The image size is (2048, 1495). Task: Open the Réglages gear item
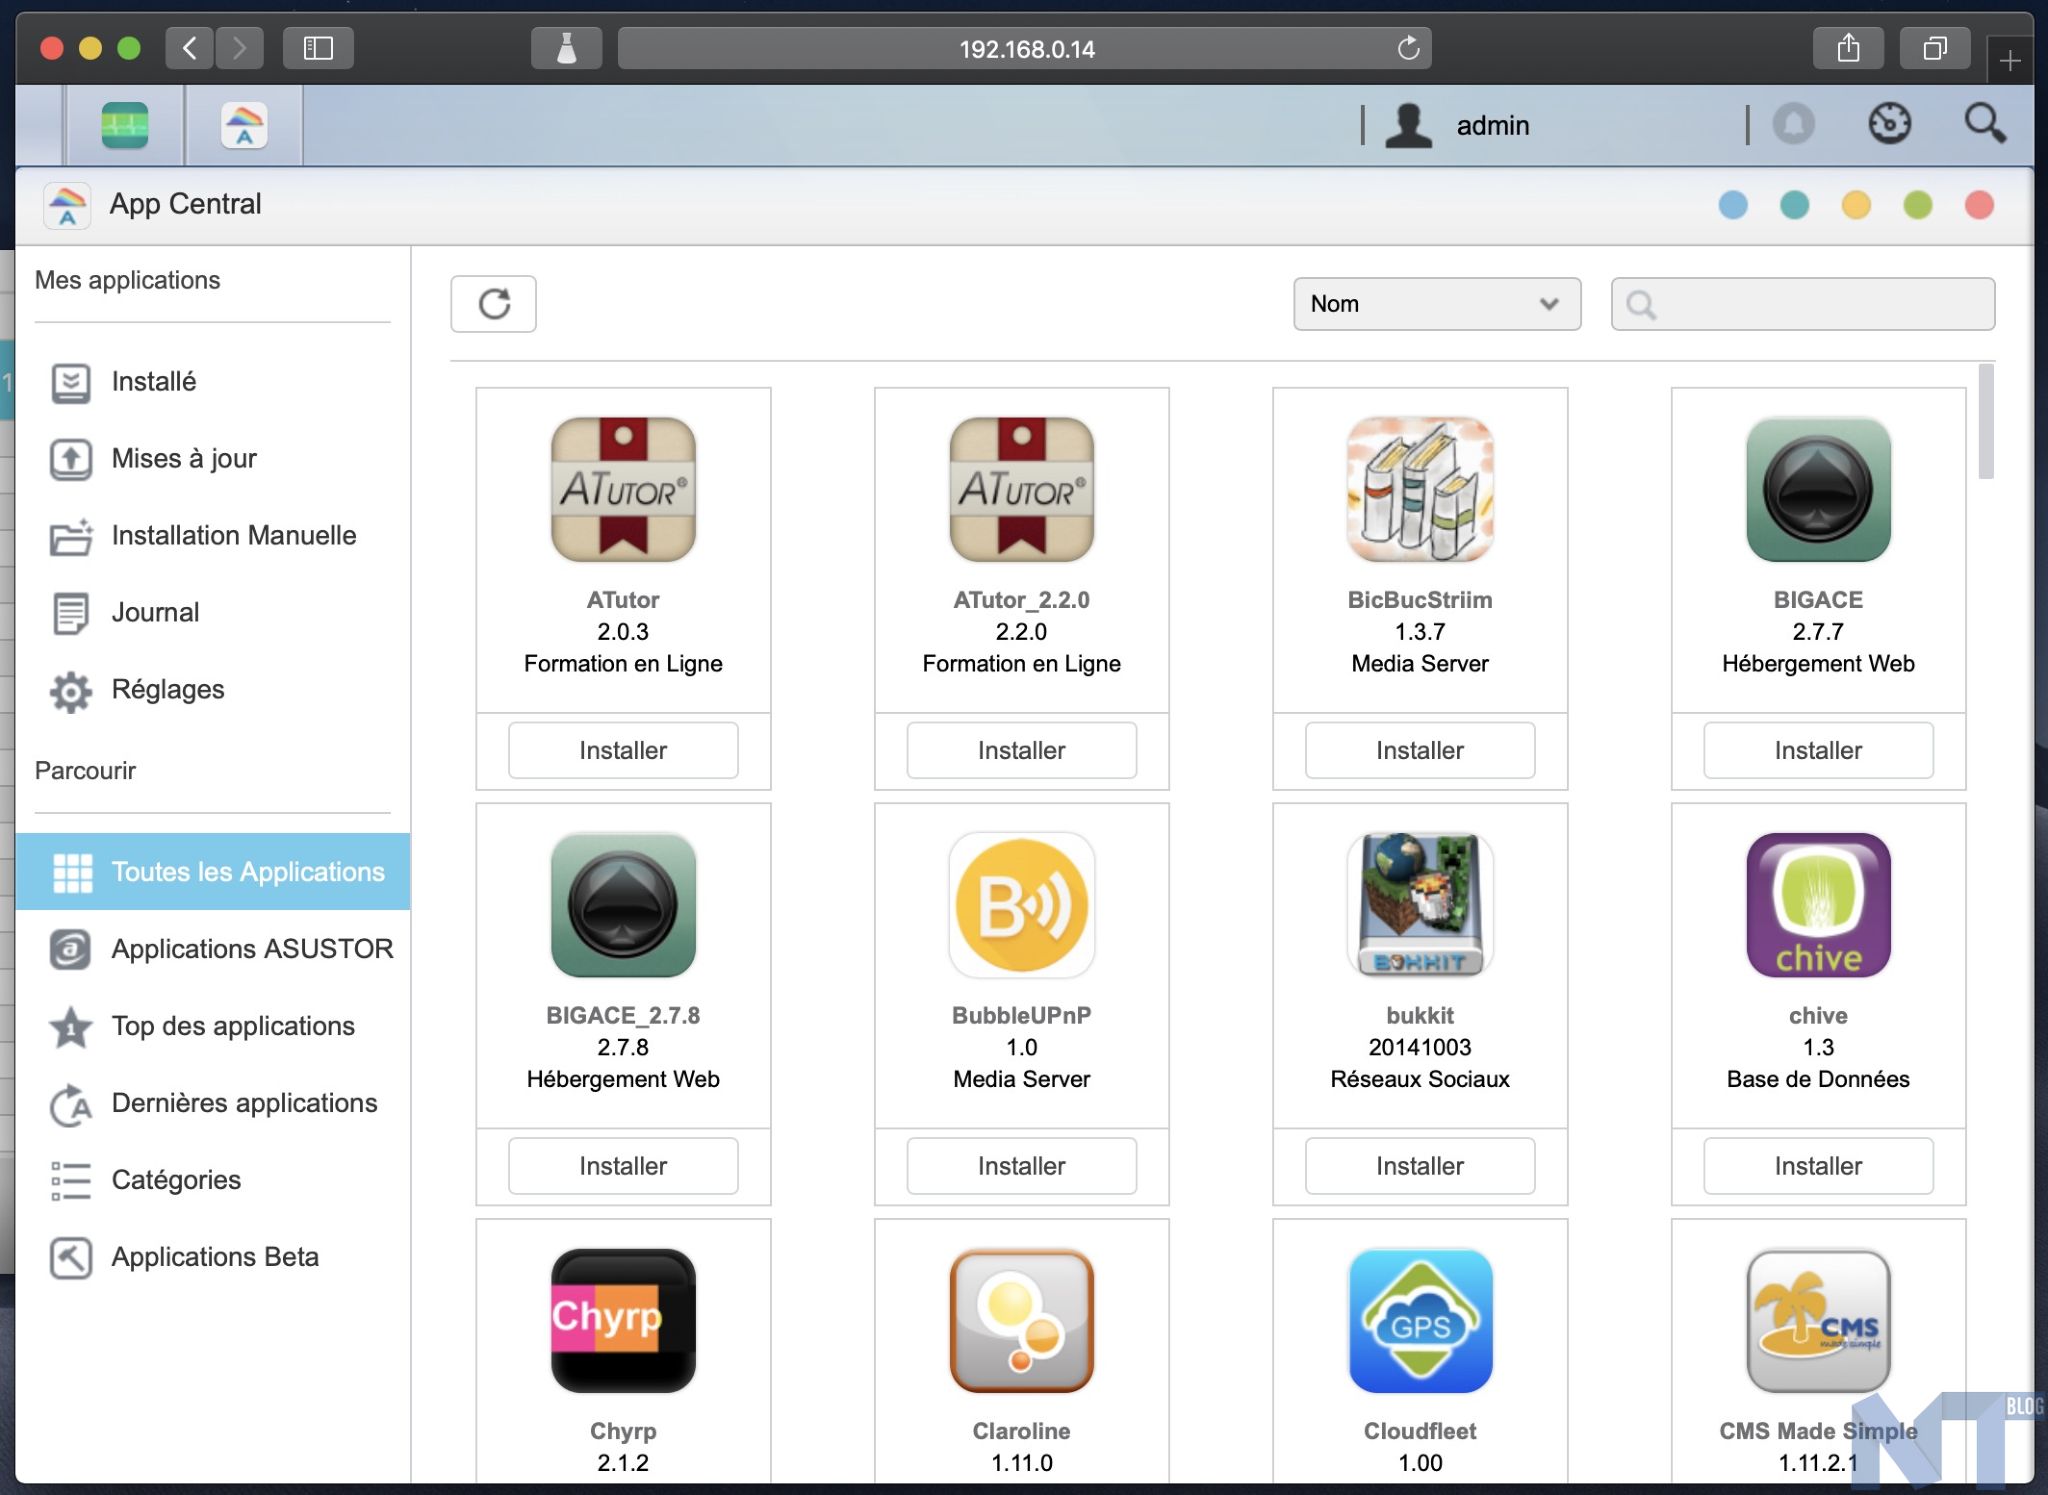point(167,690)
